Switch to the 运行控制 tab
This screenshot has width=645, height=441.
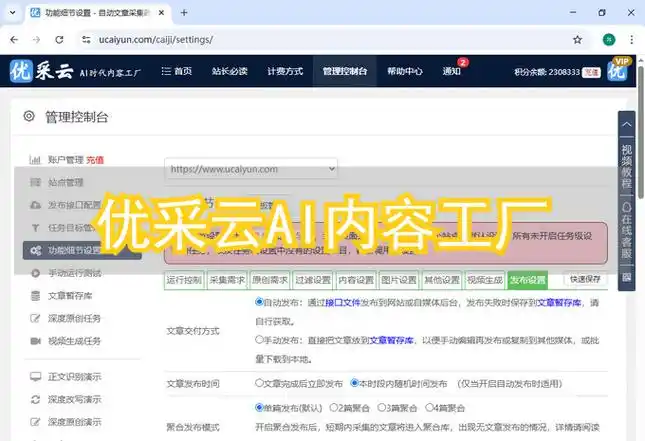coord(184,280)
